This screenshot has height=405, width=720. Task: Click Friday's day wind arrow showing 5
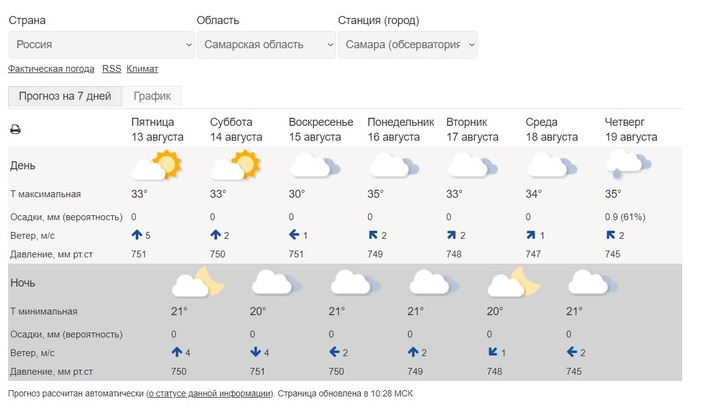(137, 235)
